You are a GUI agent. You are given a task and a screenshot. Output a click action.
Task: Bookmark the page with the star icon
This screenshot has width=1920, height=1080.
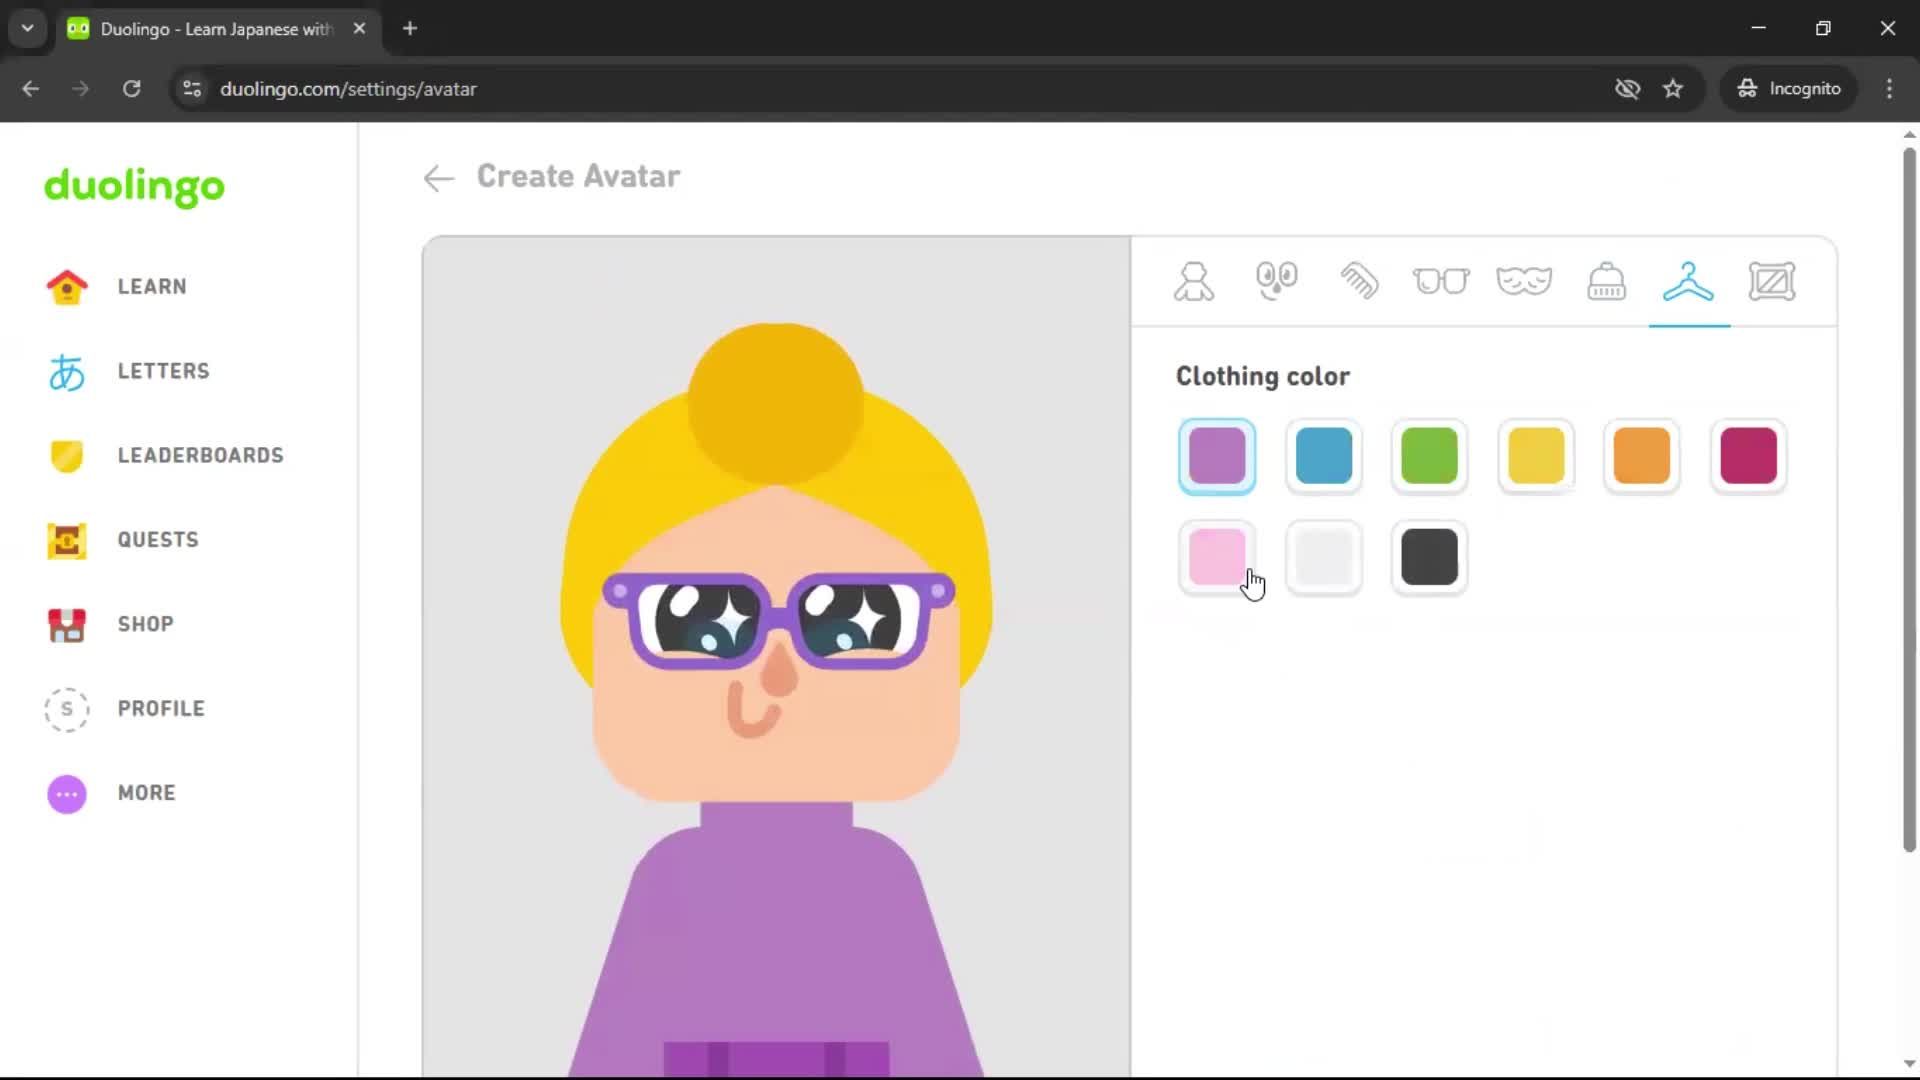[1673, 88]
